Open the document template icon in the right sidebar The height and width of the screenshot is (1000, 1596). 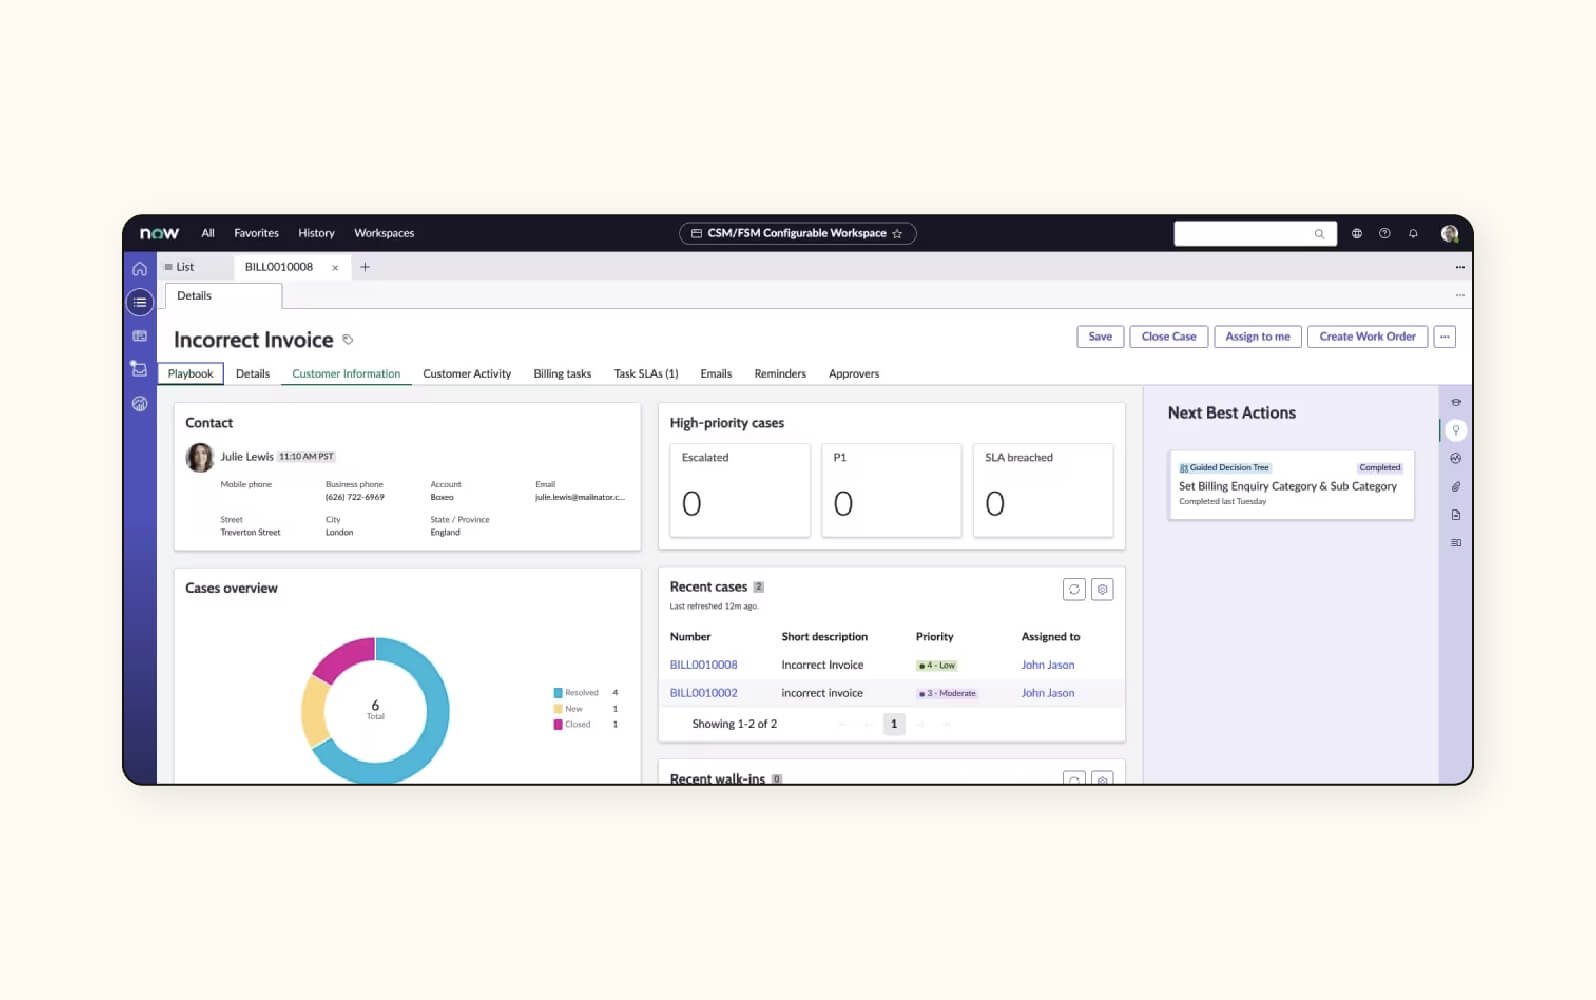coord(1456,514)
